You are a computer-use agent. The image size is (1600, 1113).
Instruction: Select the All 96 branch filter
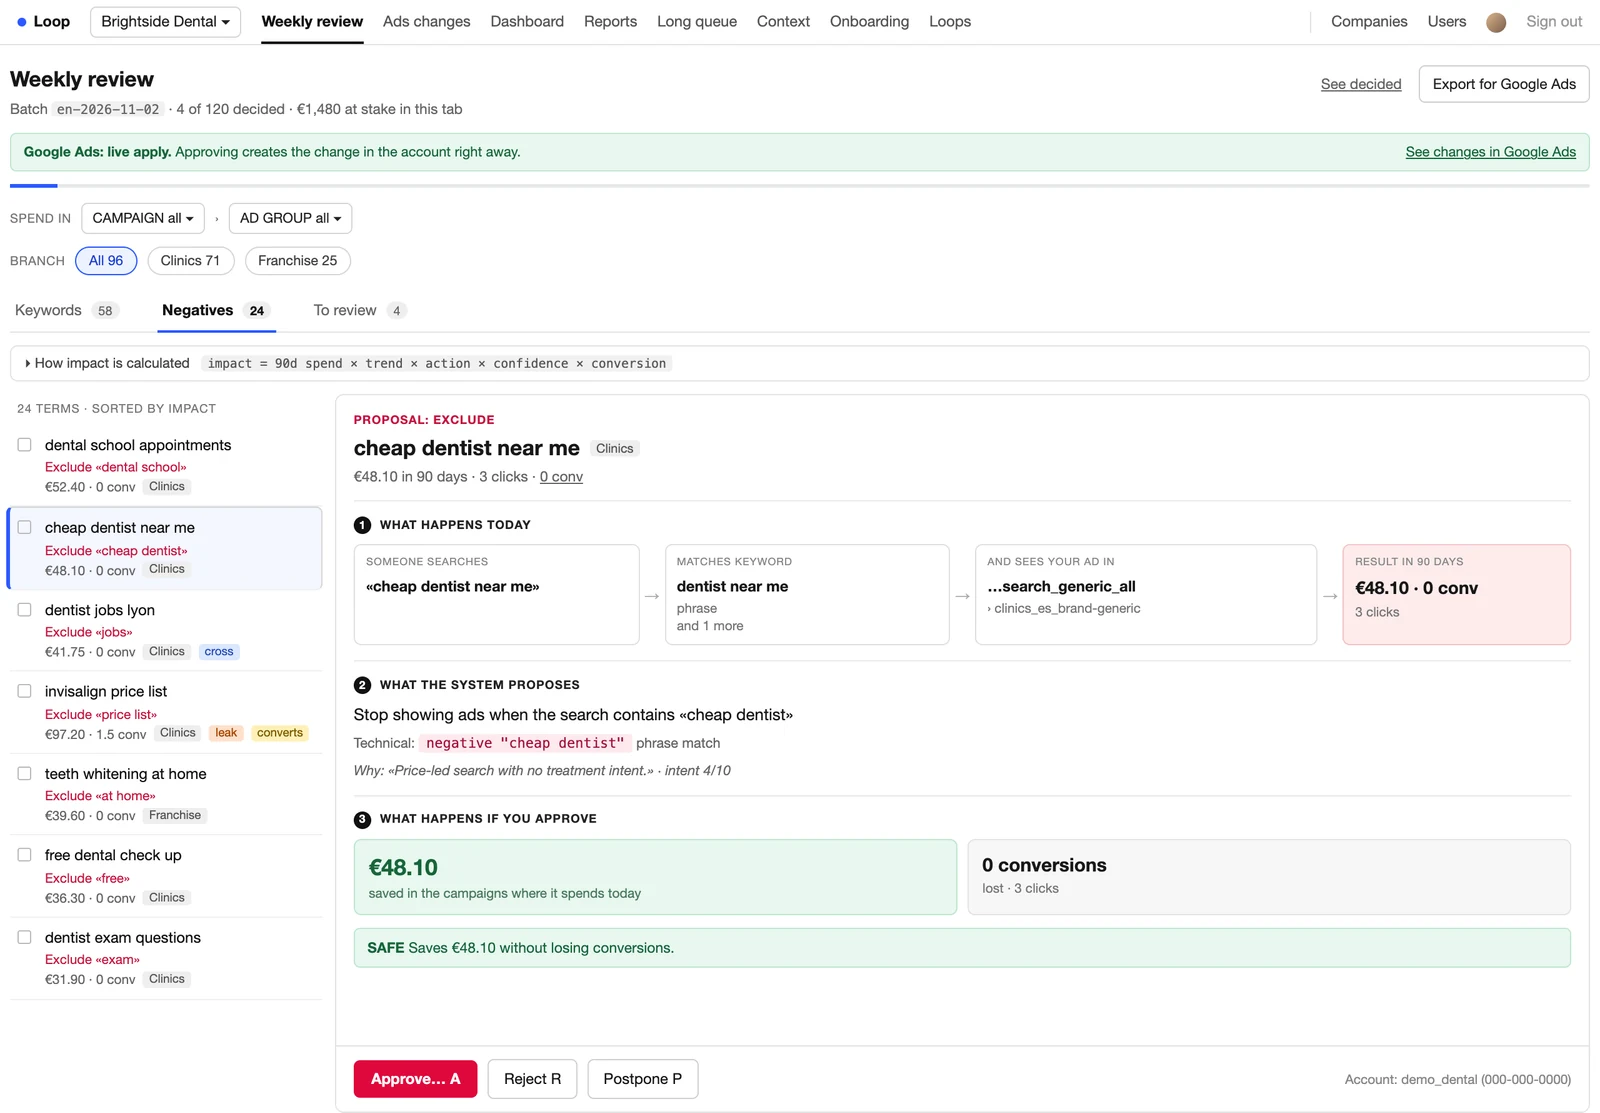(x=106, y=261)
